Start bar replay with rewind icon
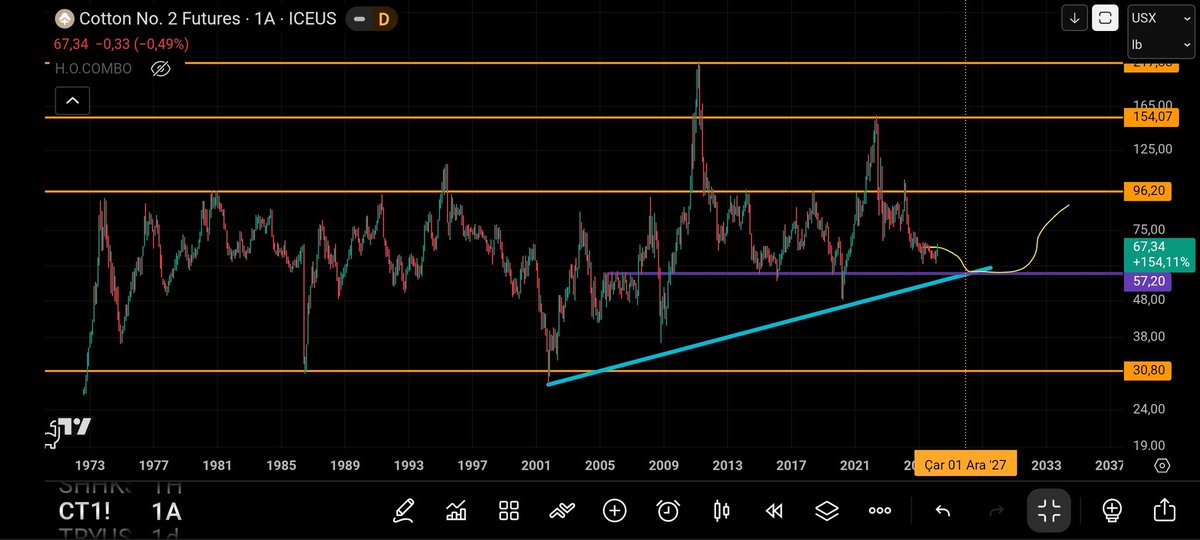This screenshot has height=540, width=1200. [773, 511]
